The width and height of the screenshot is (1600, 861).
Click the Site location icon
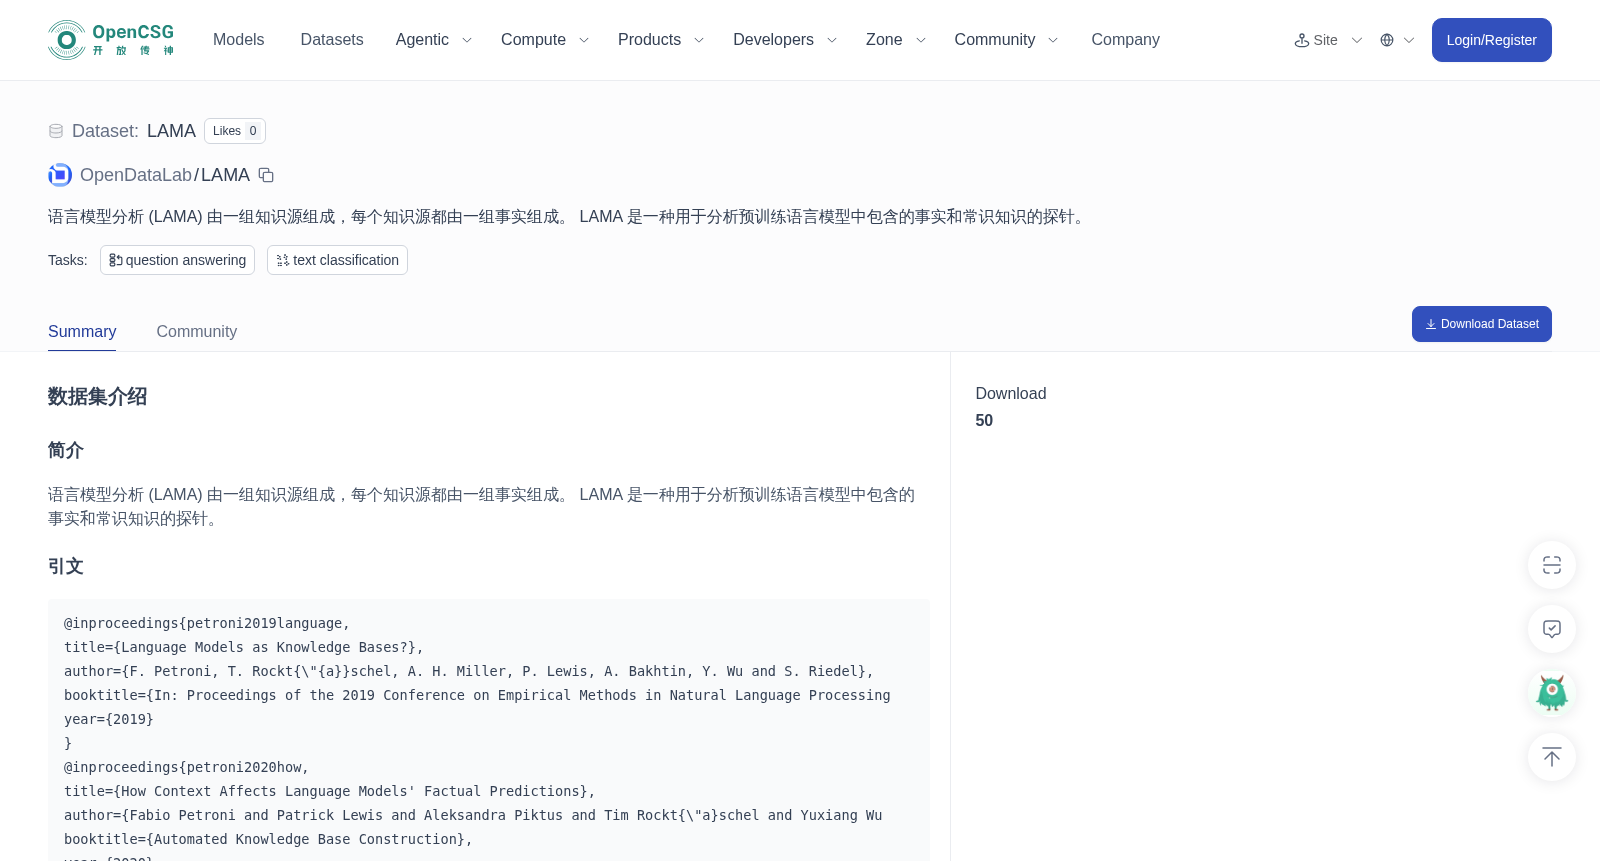pyautogui.click(x=1302, y=40)
